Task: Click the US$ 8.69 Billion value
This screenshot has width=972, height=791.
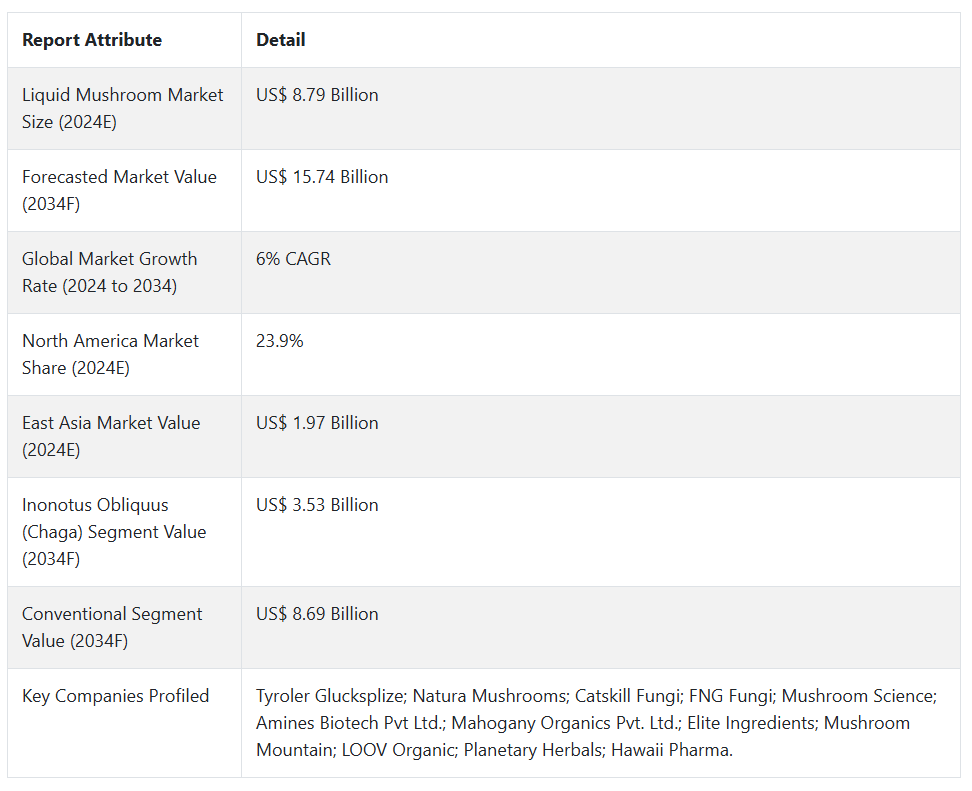Action: click(317, 614)
